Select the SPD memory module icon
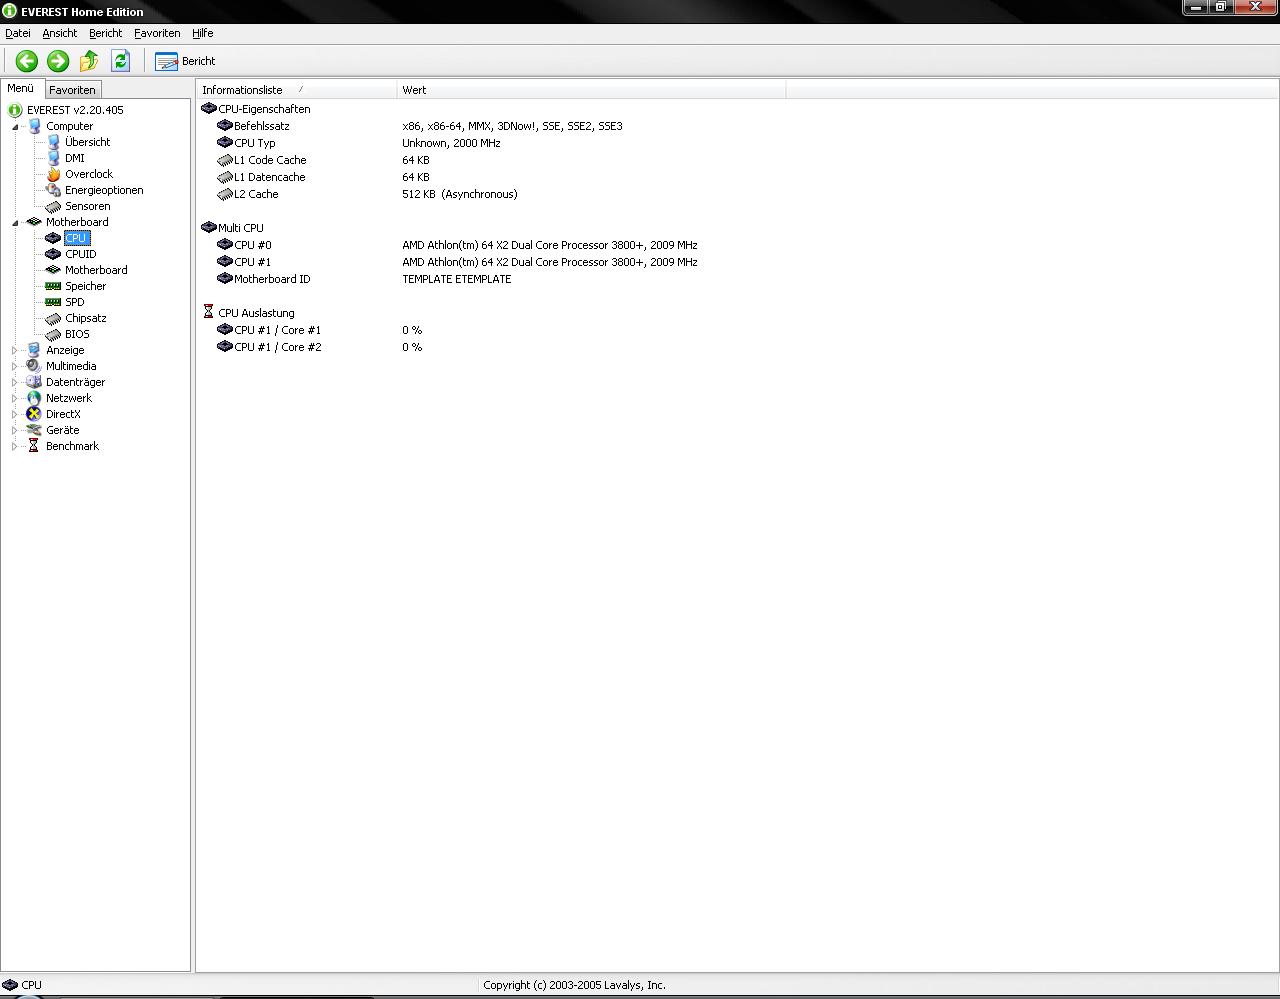 pyautogui.click(x=53, y=302)
